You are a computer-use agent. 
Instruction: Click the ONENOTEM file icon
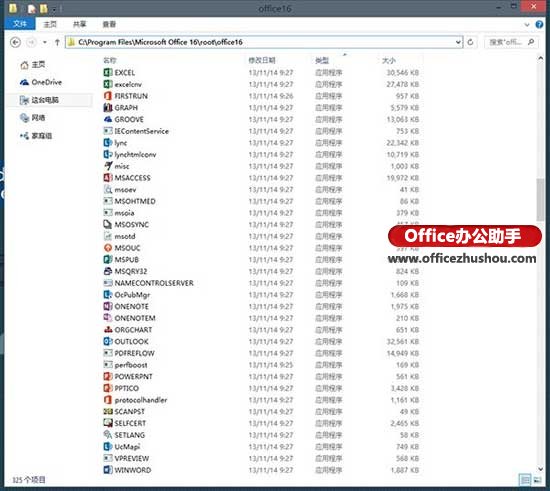pyautogui.click(x=108, y=318)
